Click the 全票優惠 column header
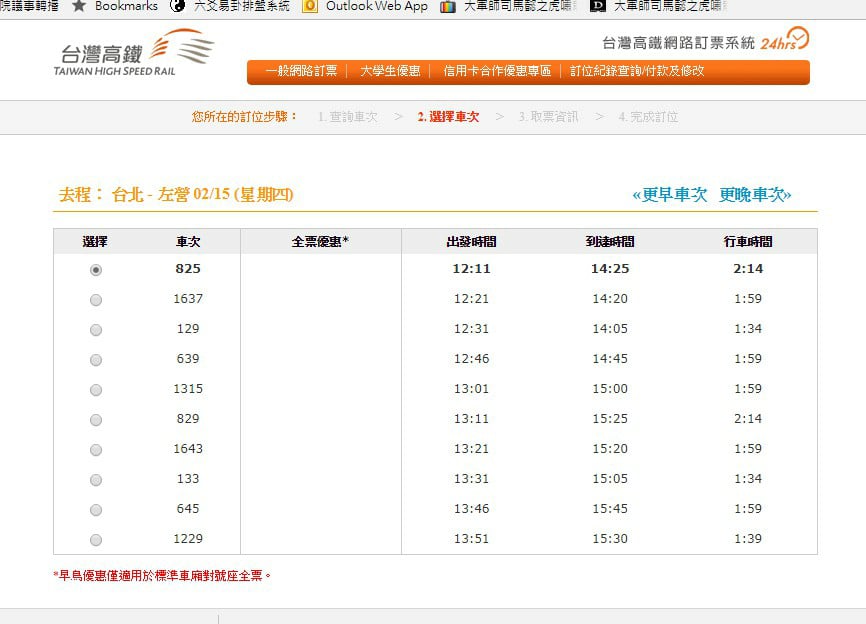 click(x=320, y=241)
